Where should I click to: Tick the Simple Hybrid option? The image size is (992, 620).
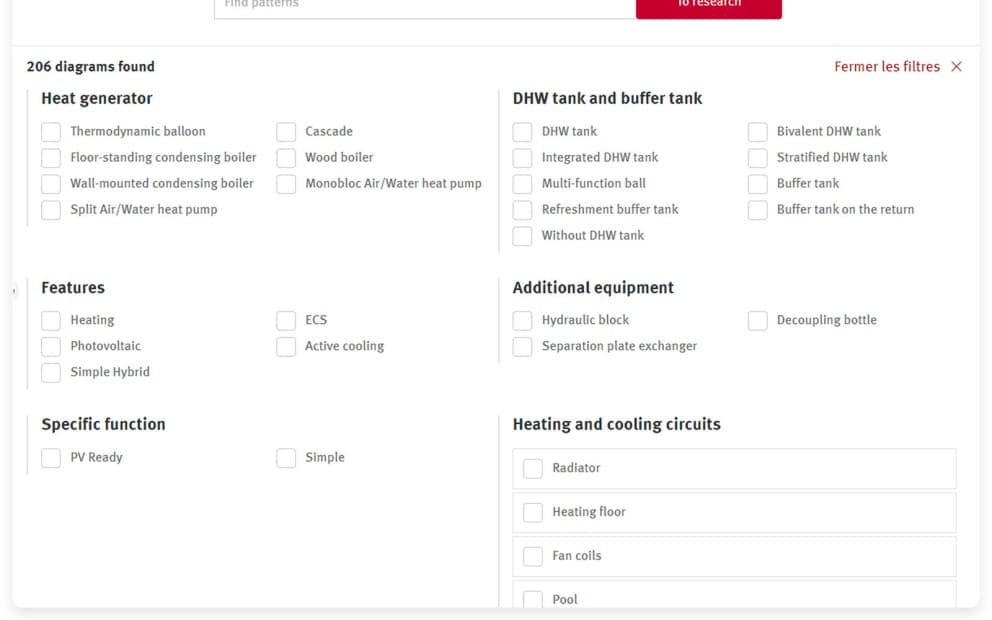click(51, 373)
